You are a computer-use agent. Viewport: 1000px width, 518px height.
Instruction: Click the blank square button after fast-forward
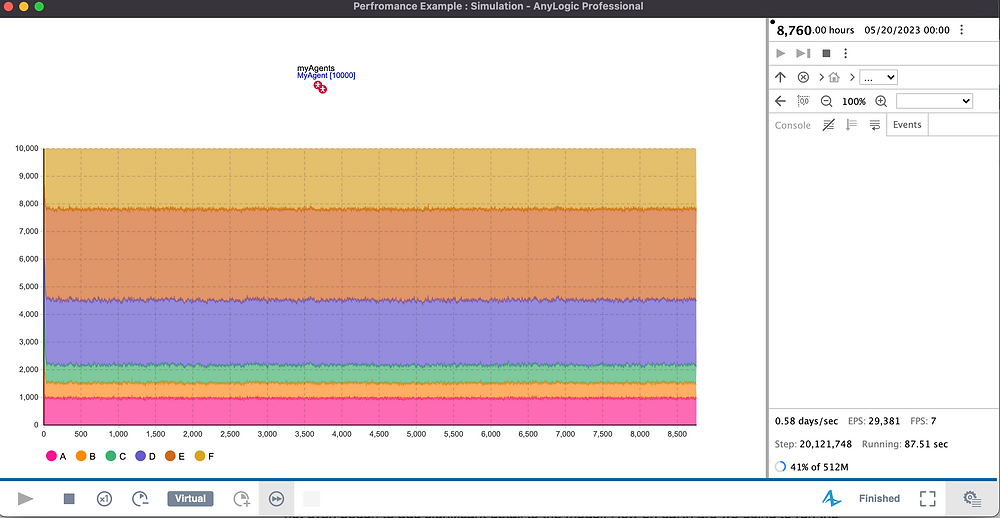[311, 499]
